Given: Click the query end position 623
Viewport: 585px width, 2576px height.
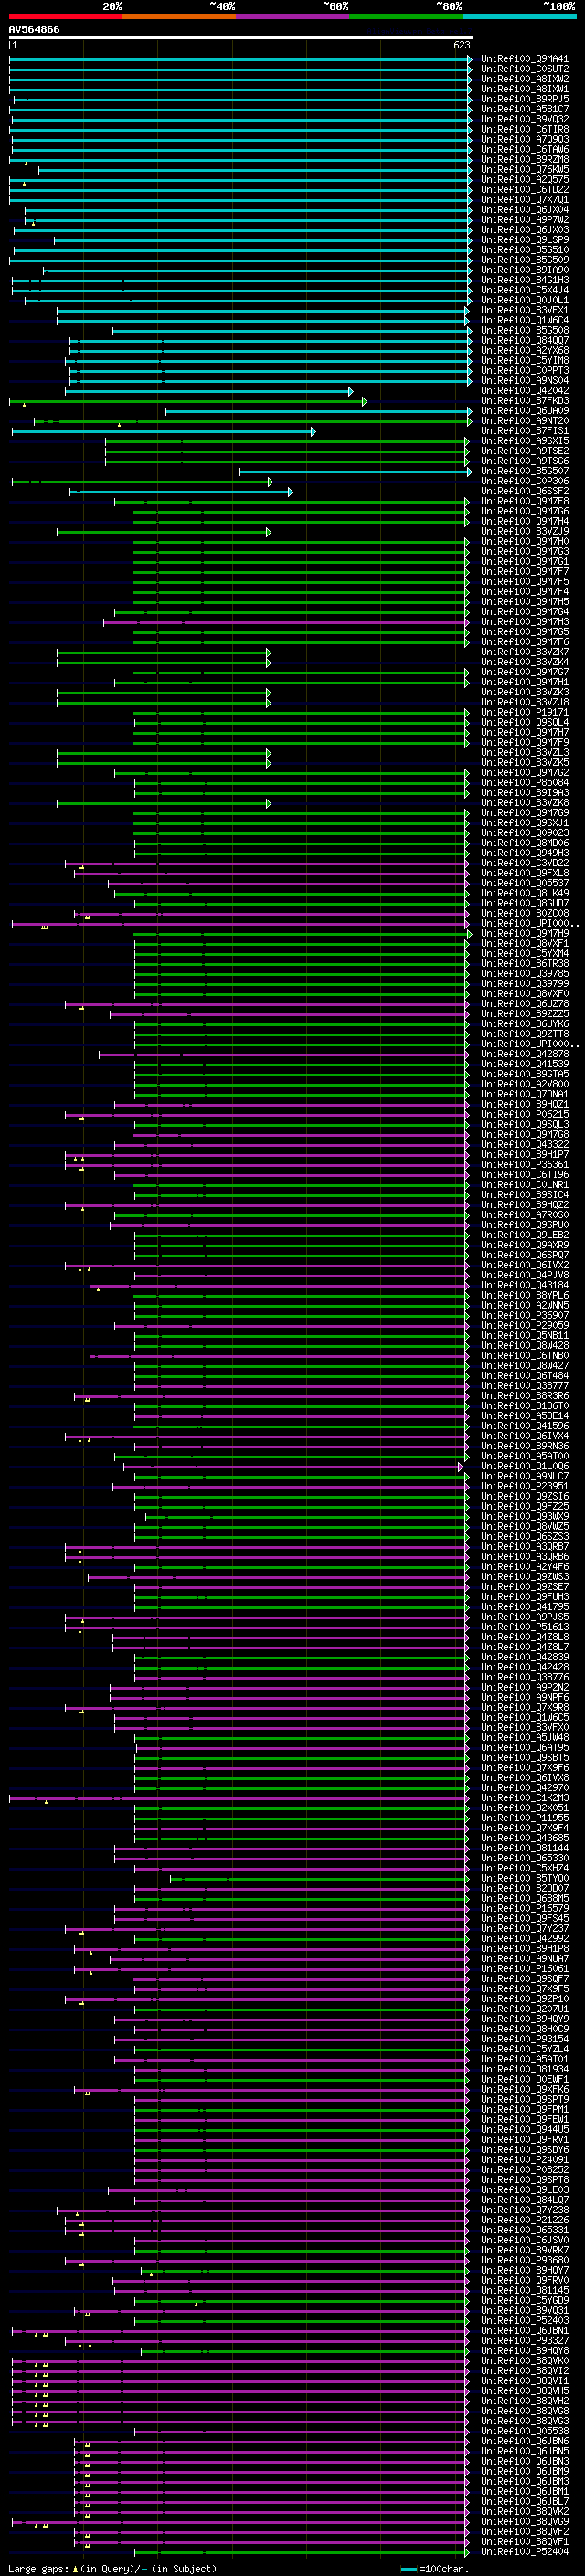Looking at the screenshot, I should [x=461, y=45].
